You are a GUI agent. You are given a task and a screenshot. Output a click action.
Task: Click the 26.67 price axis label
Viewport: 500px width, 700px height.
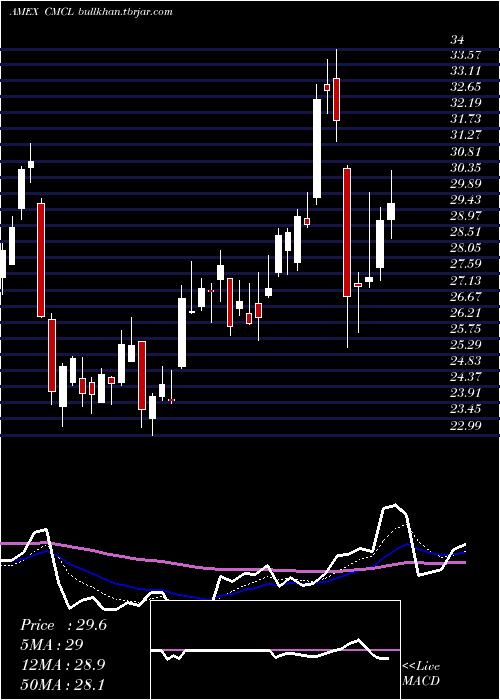click(x=465, y=296)
